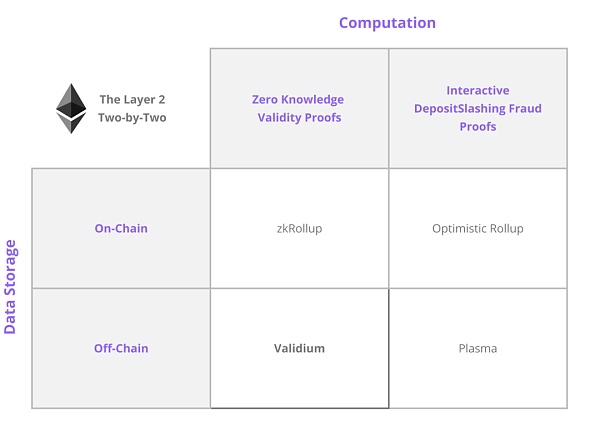Select the 'On-Chain' row label
600x442 pixels.
[x=121, y=228]
